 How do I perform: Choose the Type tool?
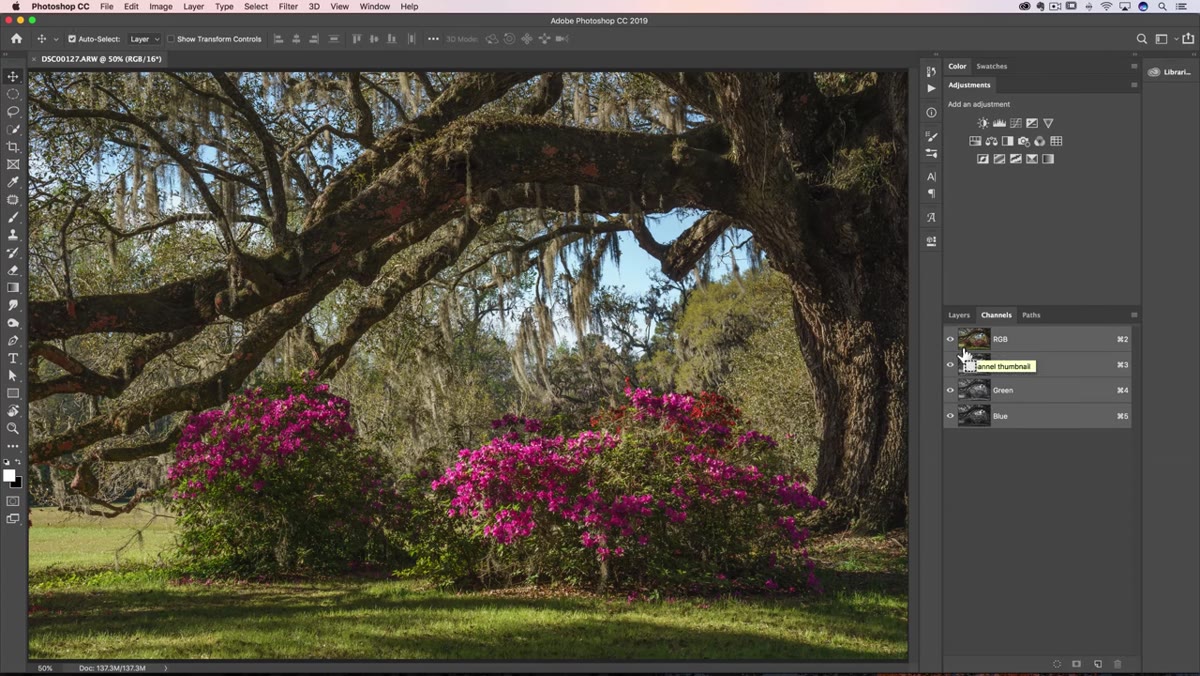pos(13,358)
